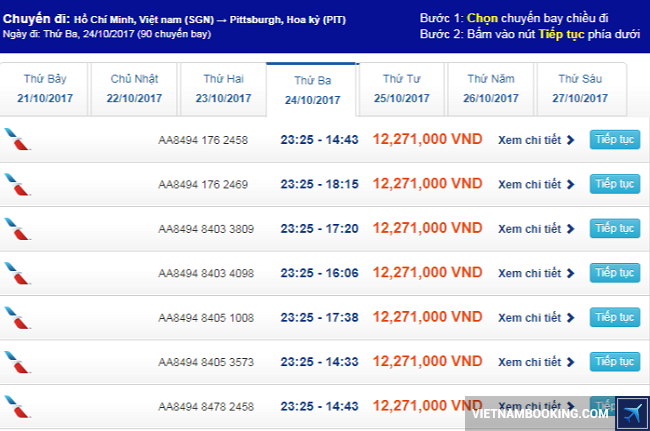Click the airplane icon in watermark corner
650x431 pixels.
[632, 411]
